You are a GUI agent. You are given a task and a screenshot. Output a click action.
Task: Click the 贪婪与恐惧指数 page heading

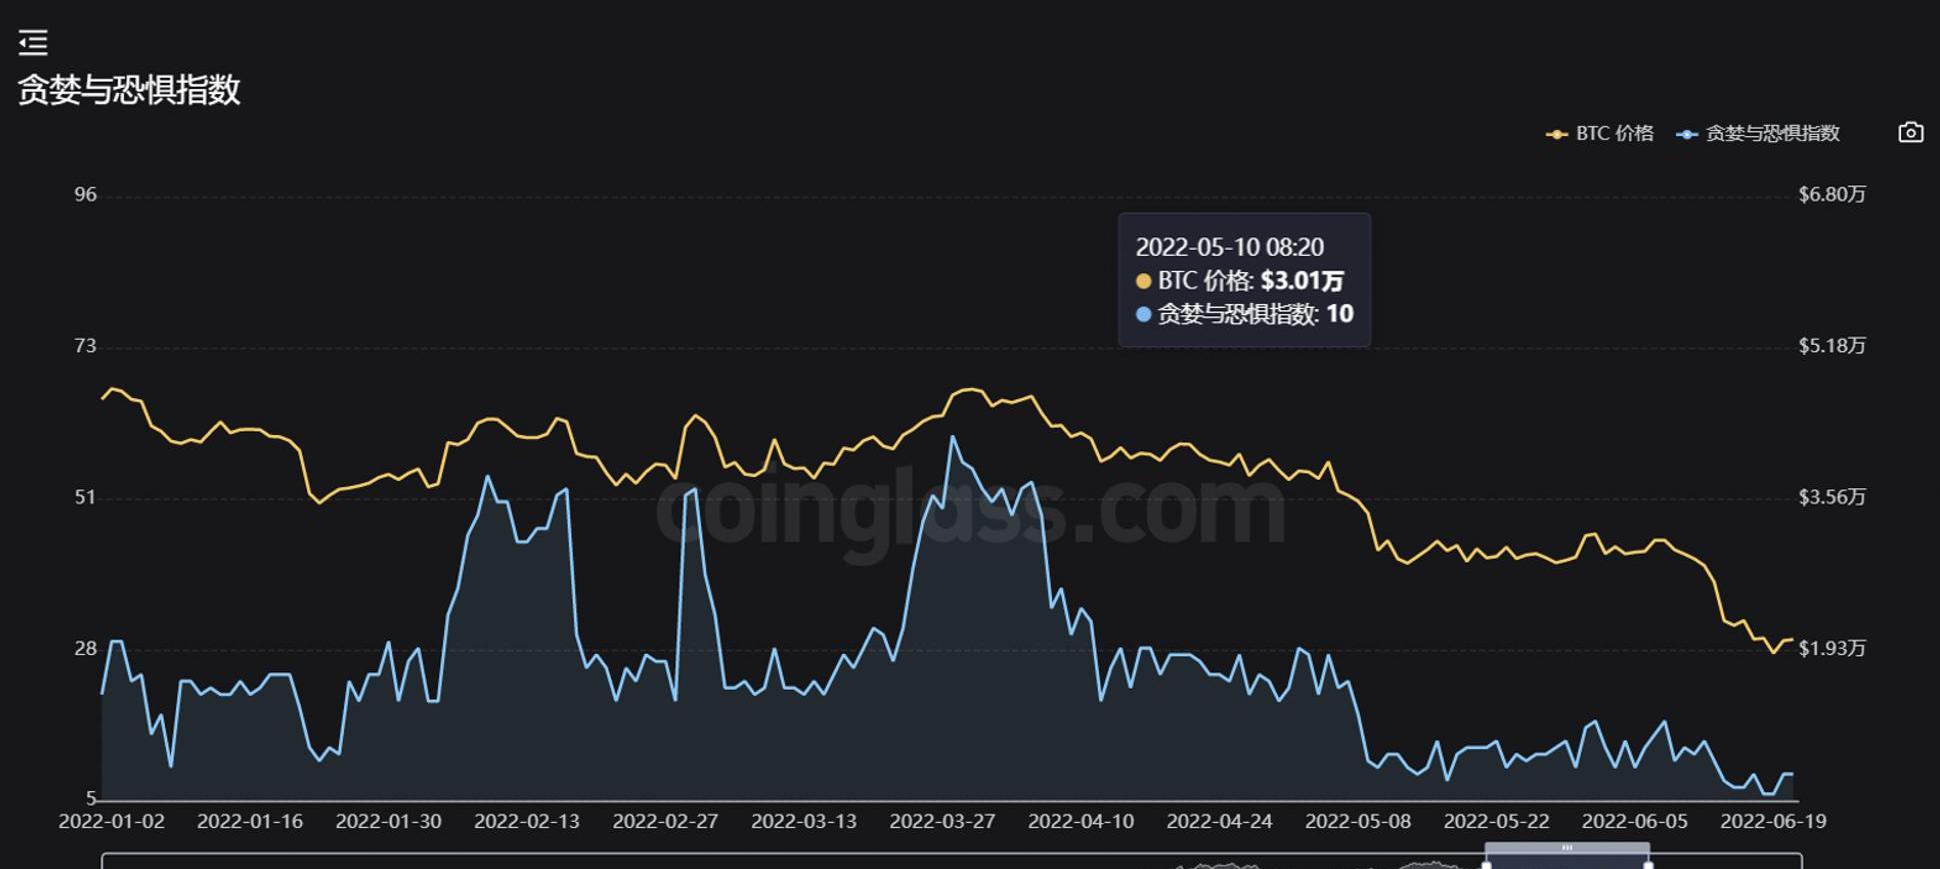pos(129,90)
